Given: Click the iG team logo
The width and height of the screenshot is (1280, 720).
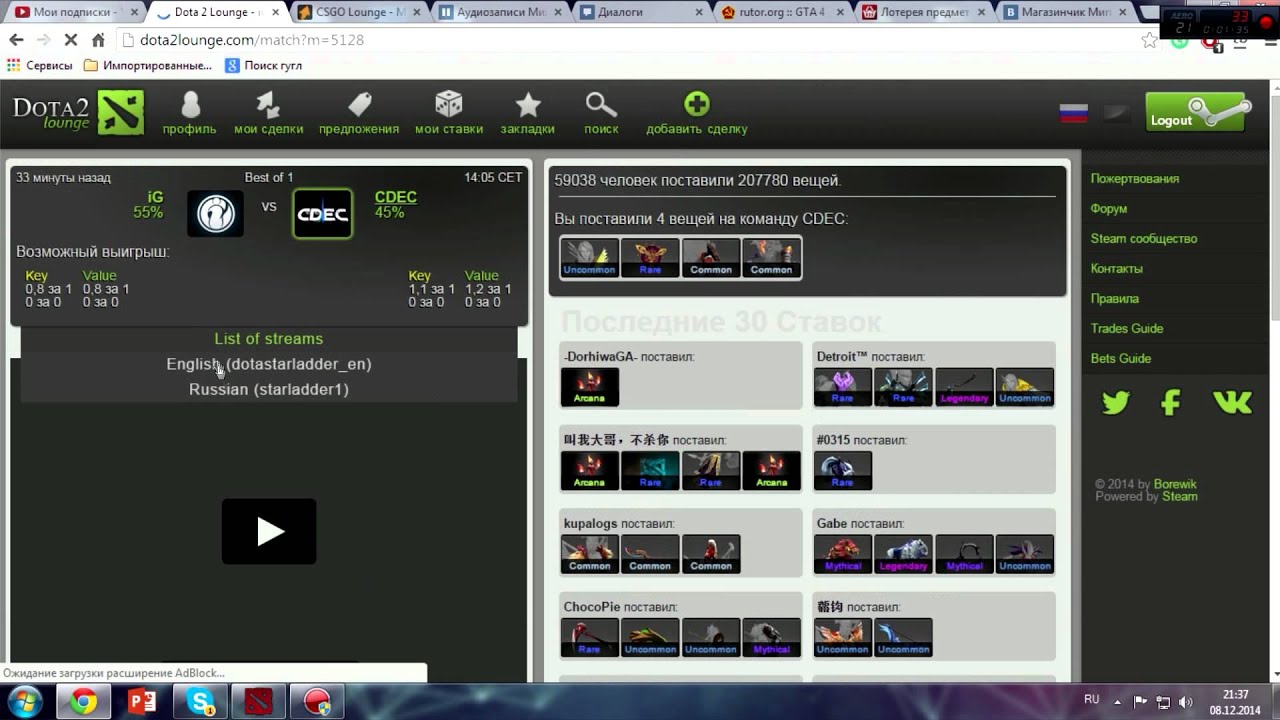Looking at the screenshot, I should (215, 213).
